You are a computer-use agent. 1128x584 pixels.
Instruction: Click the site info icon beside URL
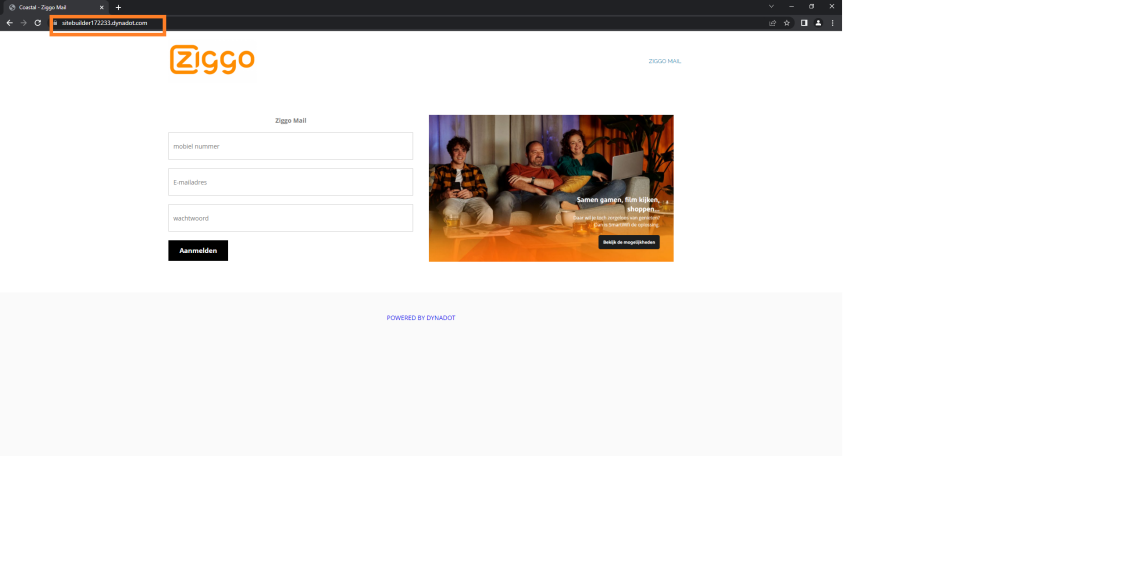[55, 23]
